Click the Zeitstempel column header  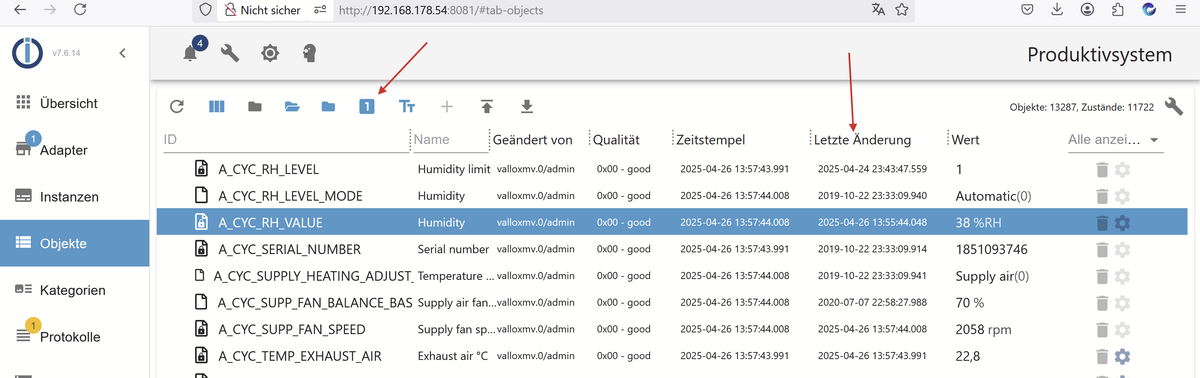[711, 140]
